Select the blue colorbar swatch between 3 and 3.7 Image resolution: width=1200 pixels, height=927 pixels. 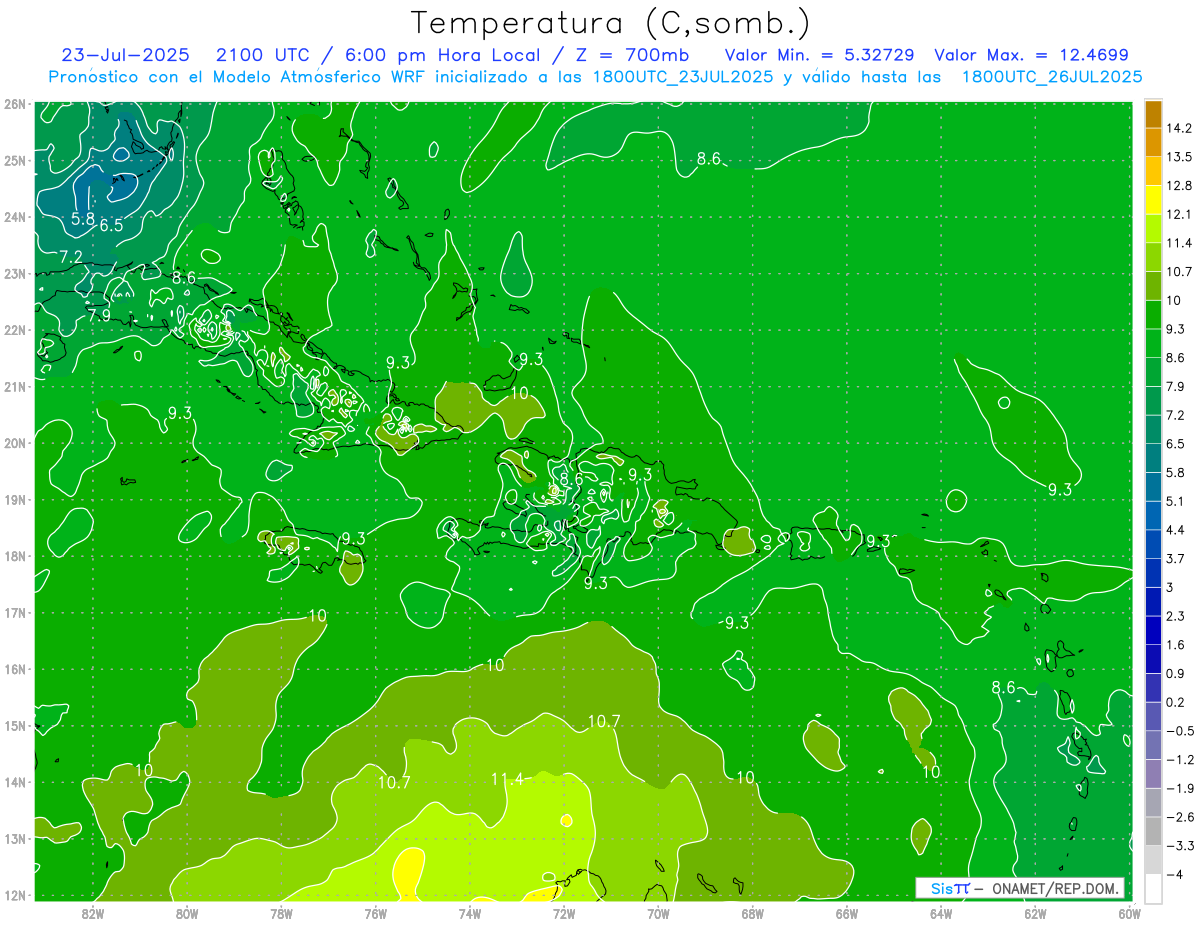click(x=1153, y=572)
